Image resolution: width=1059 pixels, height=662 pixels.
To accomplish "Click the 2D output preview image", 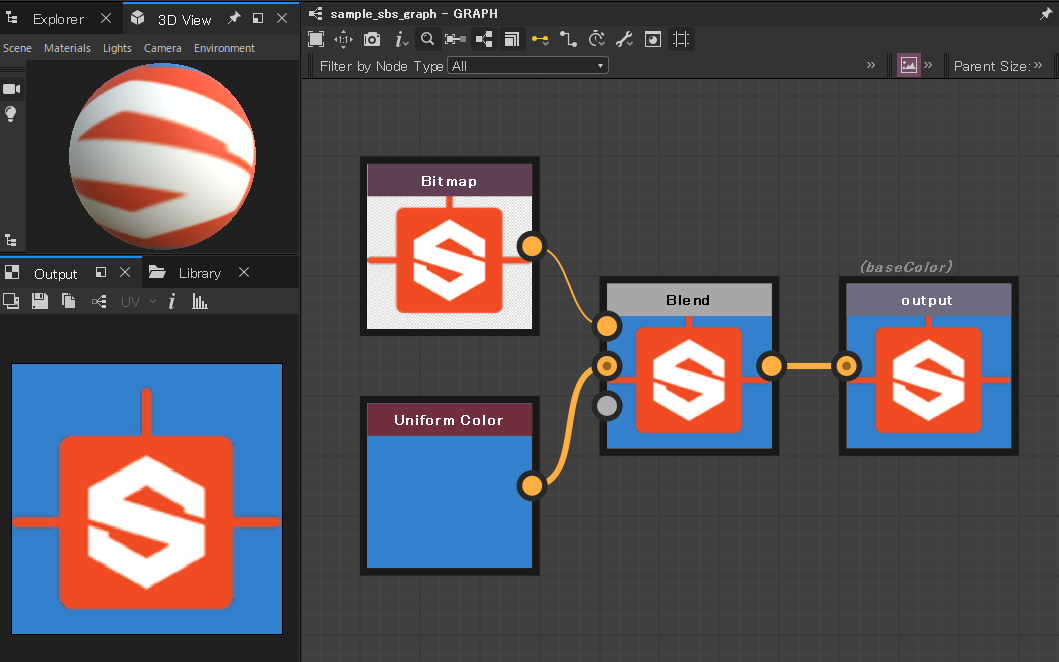I will (147, 499).
